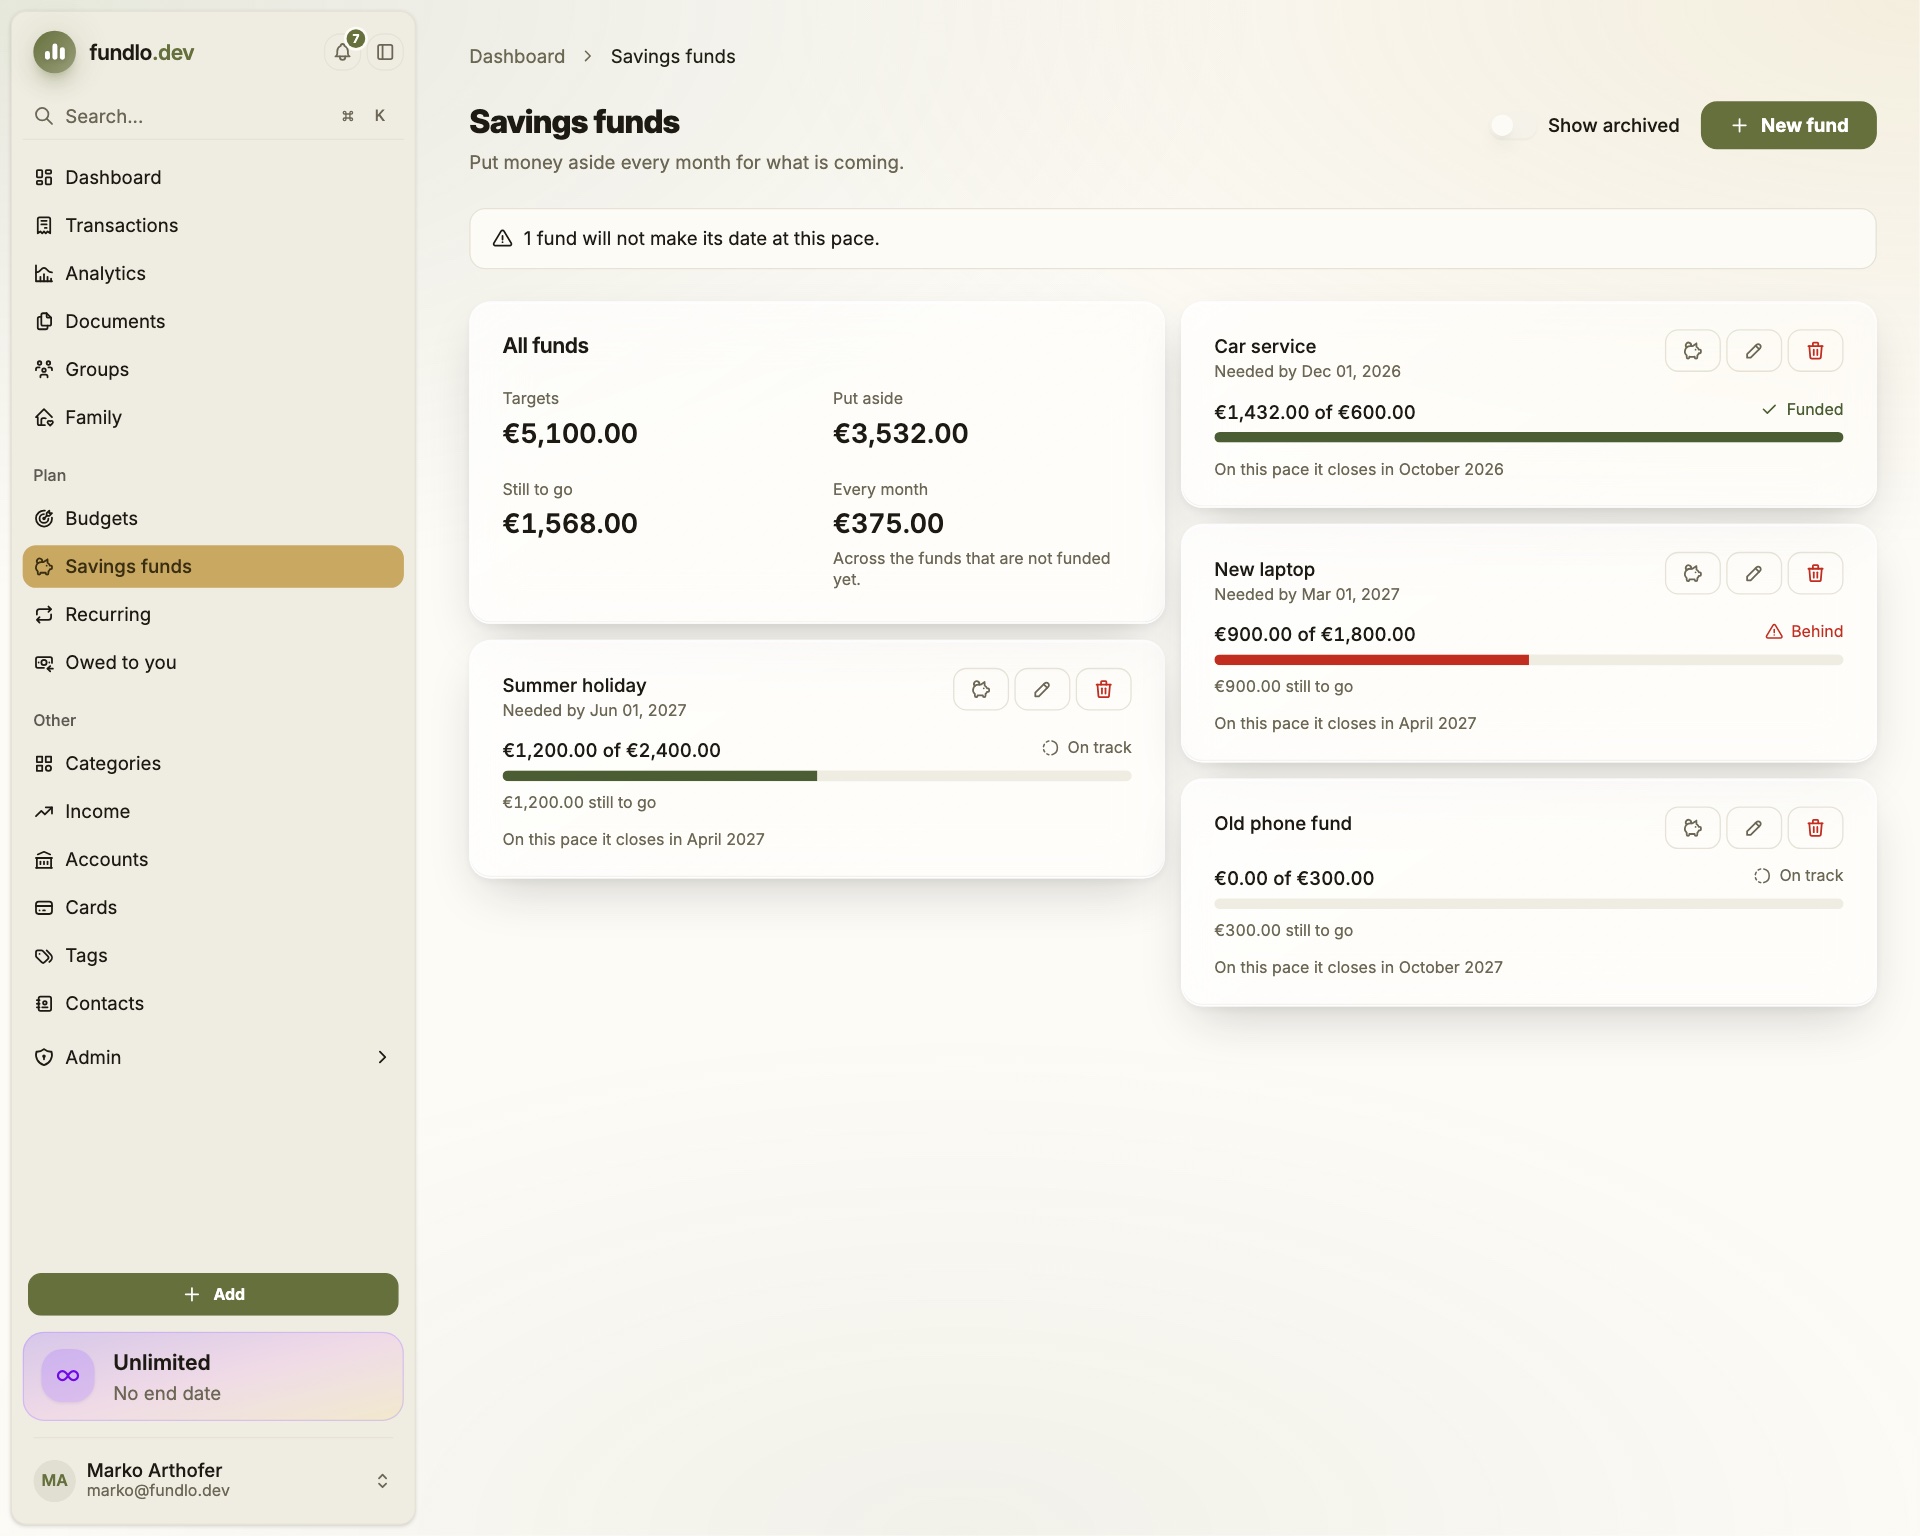Edit the Old phone fund
This screenshot has width=1920, height=1536.
point(1754,828)
